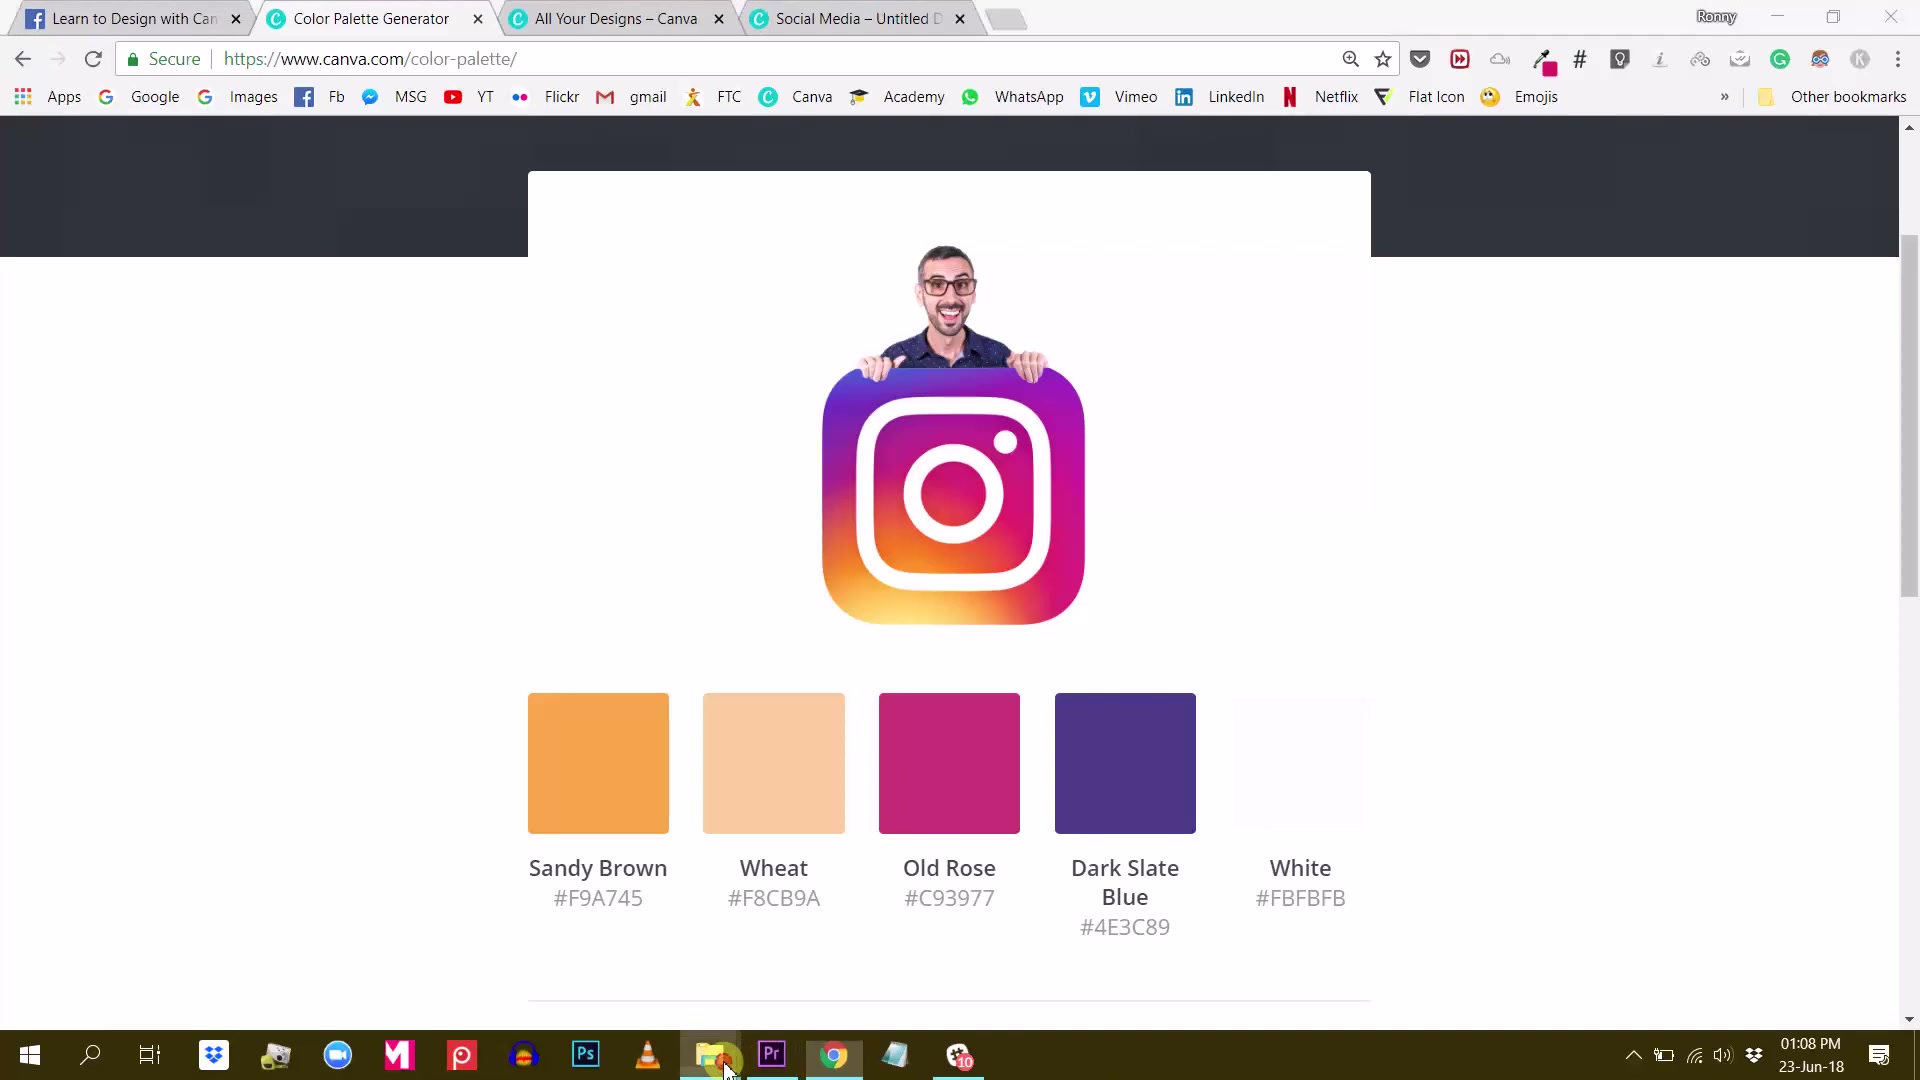Open the clock showing 01:08 PM
Viewport: 1920px width, 1080px height.
click(x=1811, y=1055)
